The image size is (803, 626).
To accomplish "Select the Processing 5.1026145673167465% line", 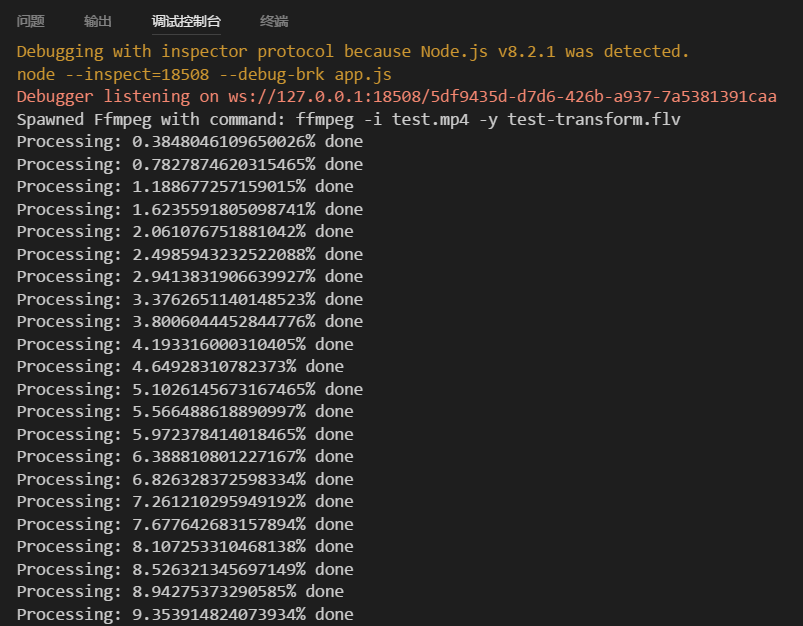I will (x=190, y=389).
